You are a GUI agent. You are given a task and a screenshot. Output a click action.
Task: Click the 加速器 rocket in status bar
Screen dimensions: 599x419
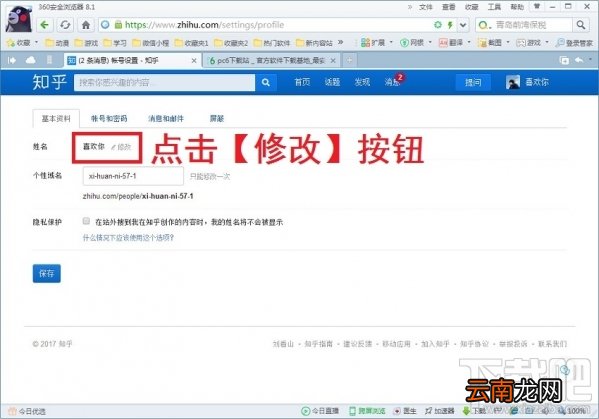coord(440,411)
